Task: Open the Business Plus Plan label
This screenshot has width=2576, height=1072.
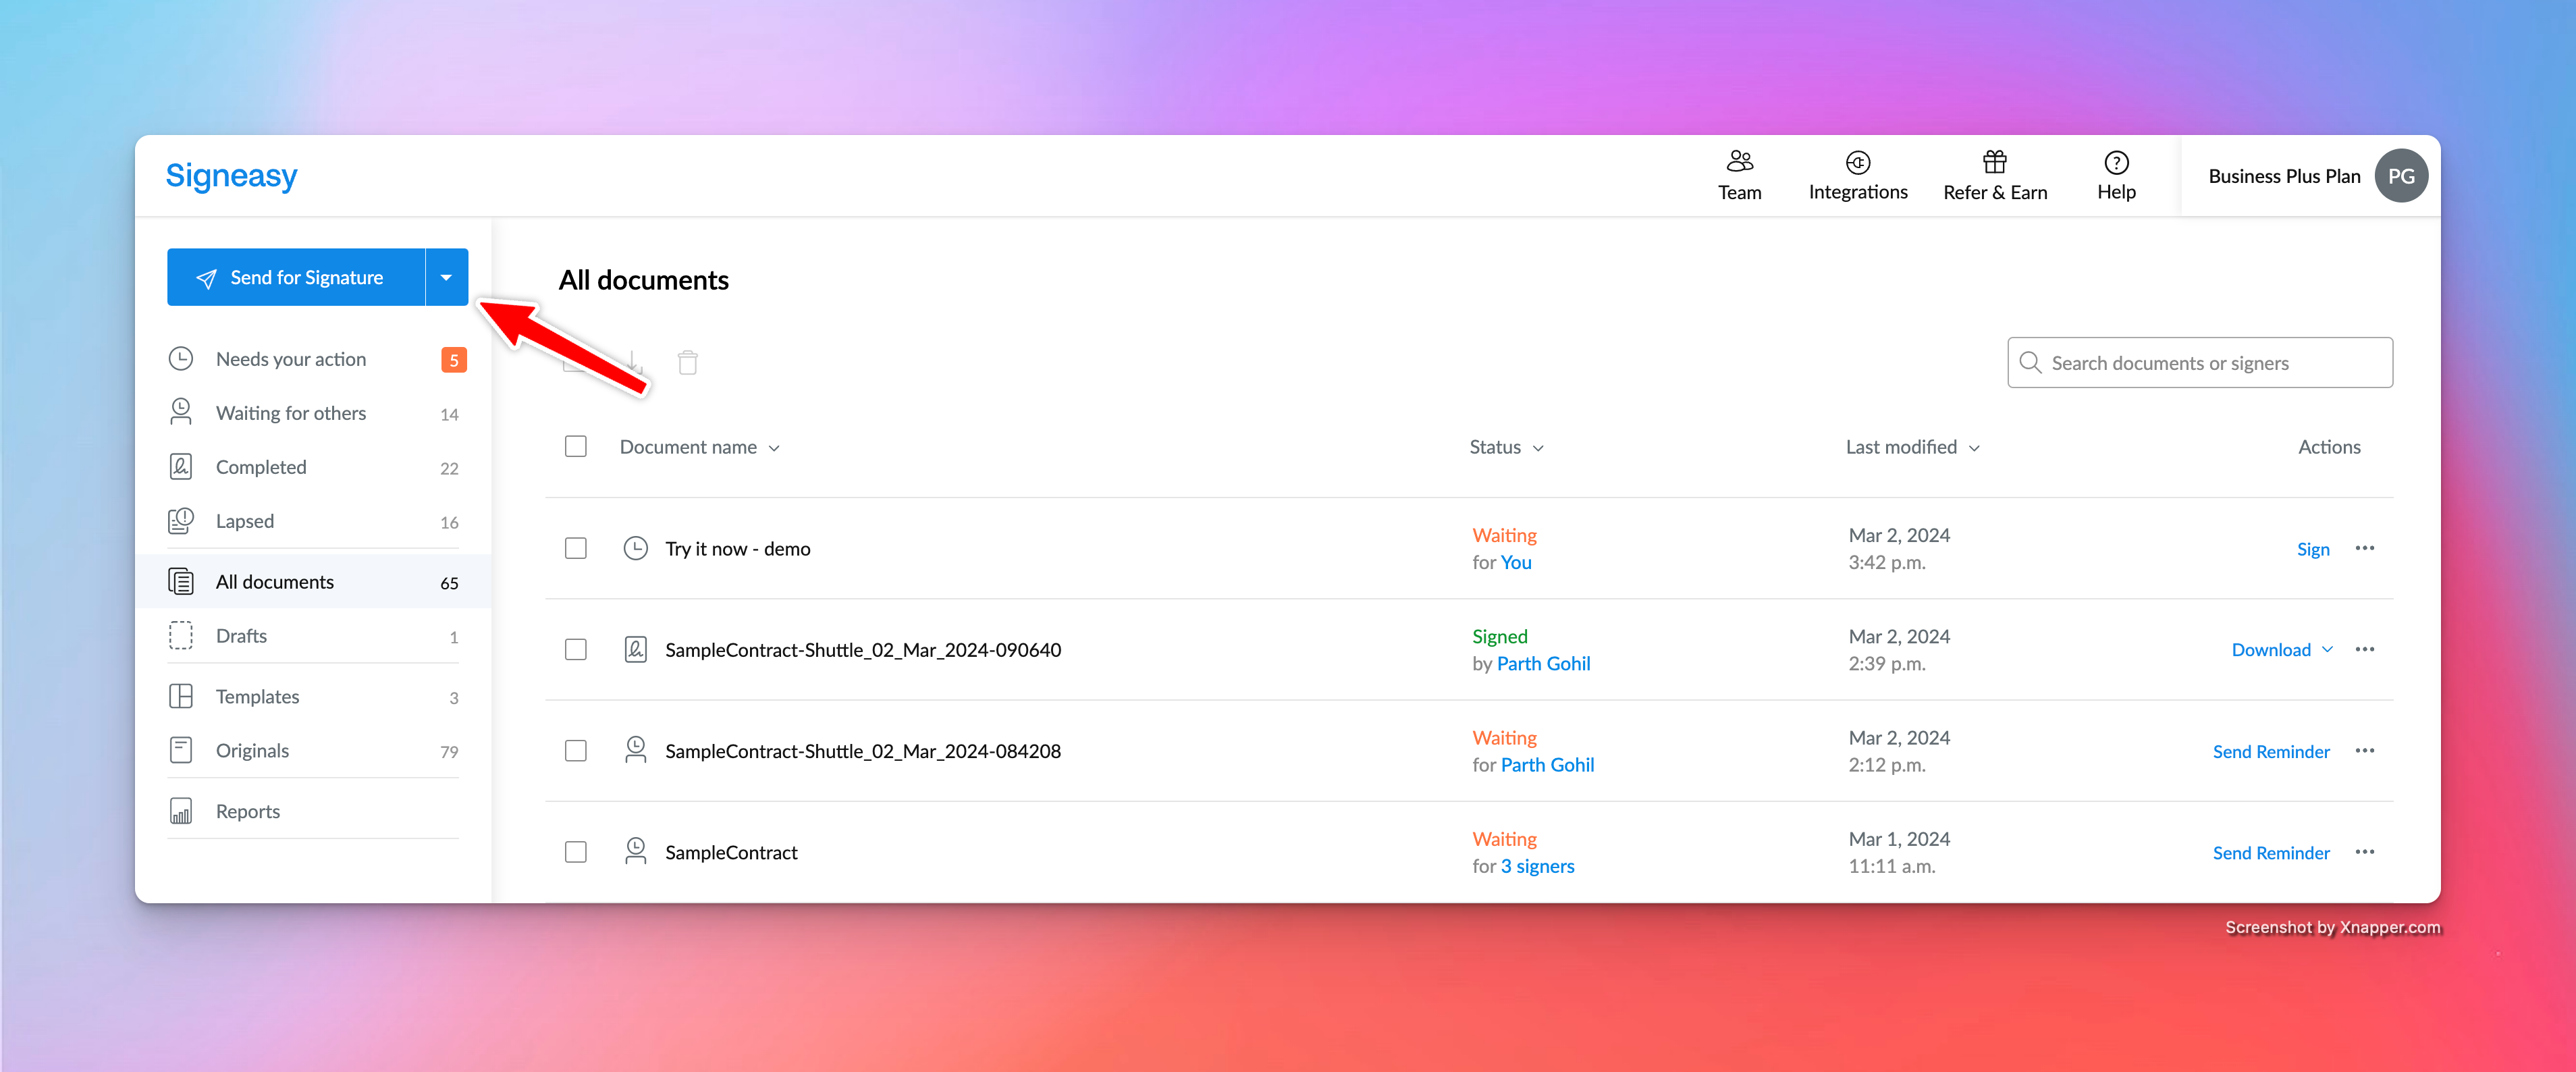Action: tap(2284, 176)
